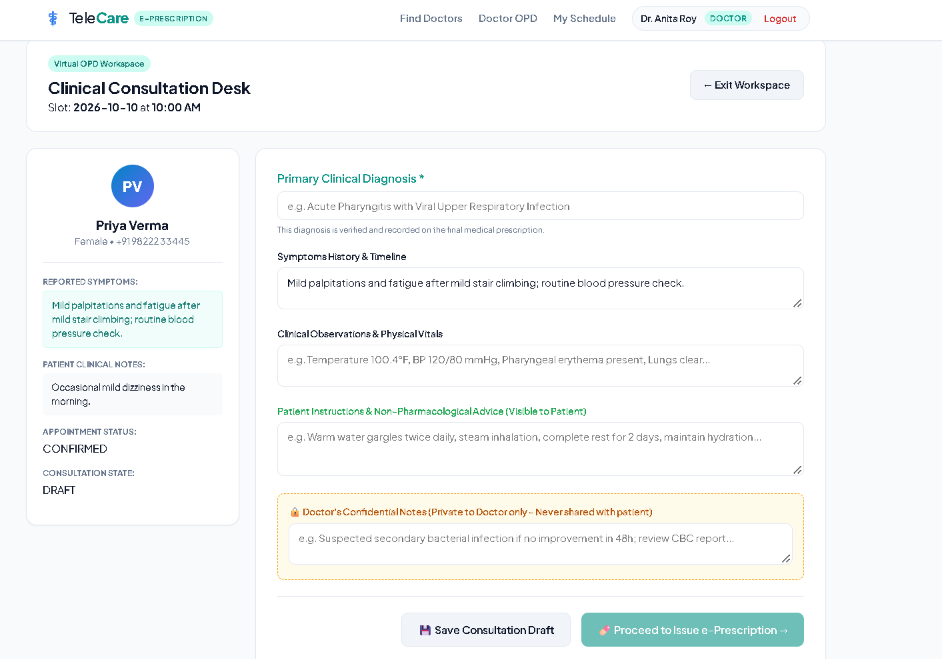Click CONFIRMED appointment status
Viewport: 942px width, 659px height.
pos(74,449)
